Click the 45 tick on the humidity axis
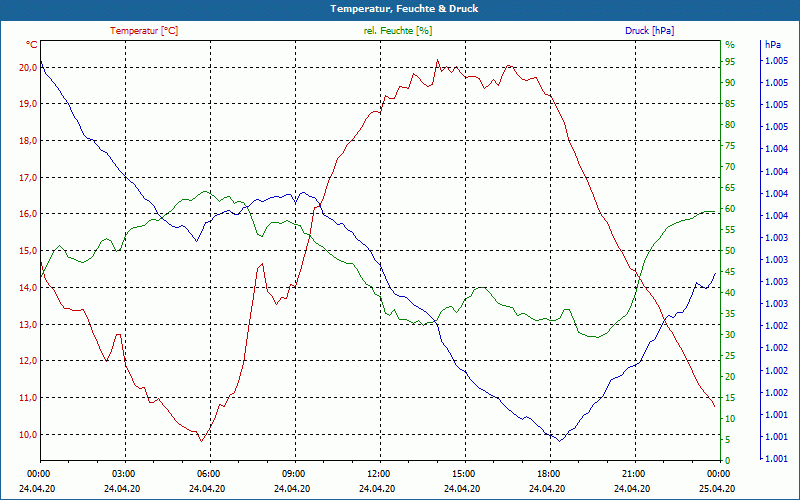 tap(730, 272)
